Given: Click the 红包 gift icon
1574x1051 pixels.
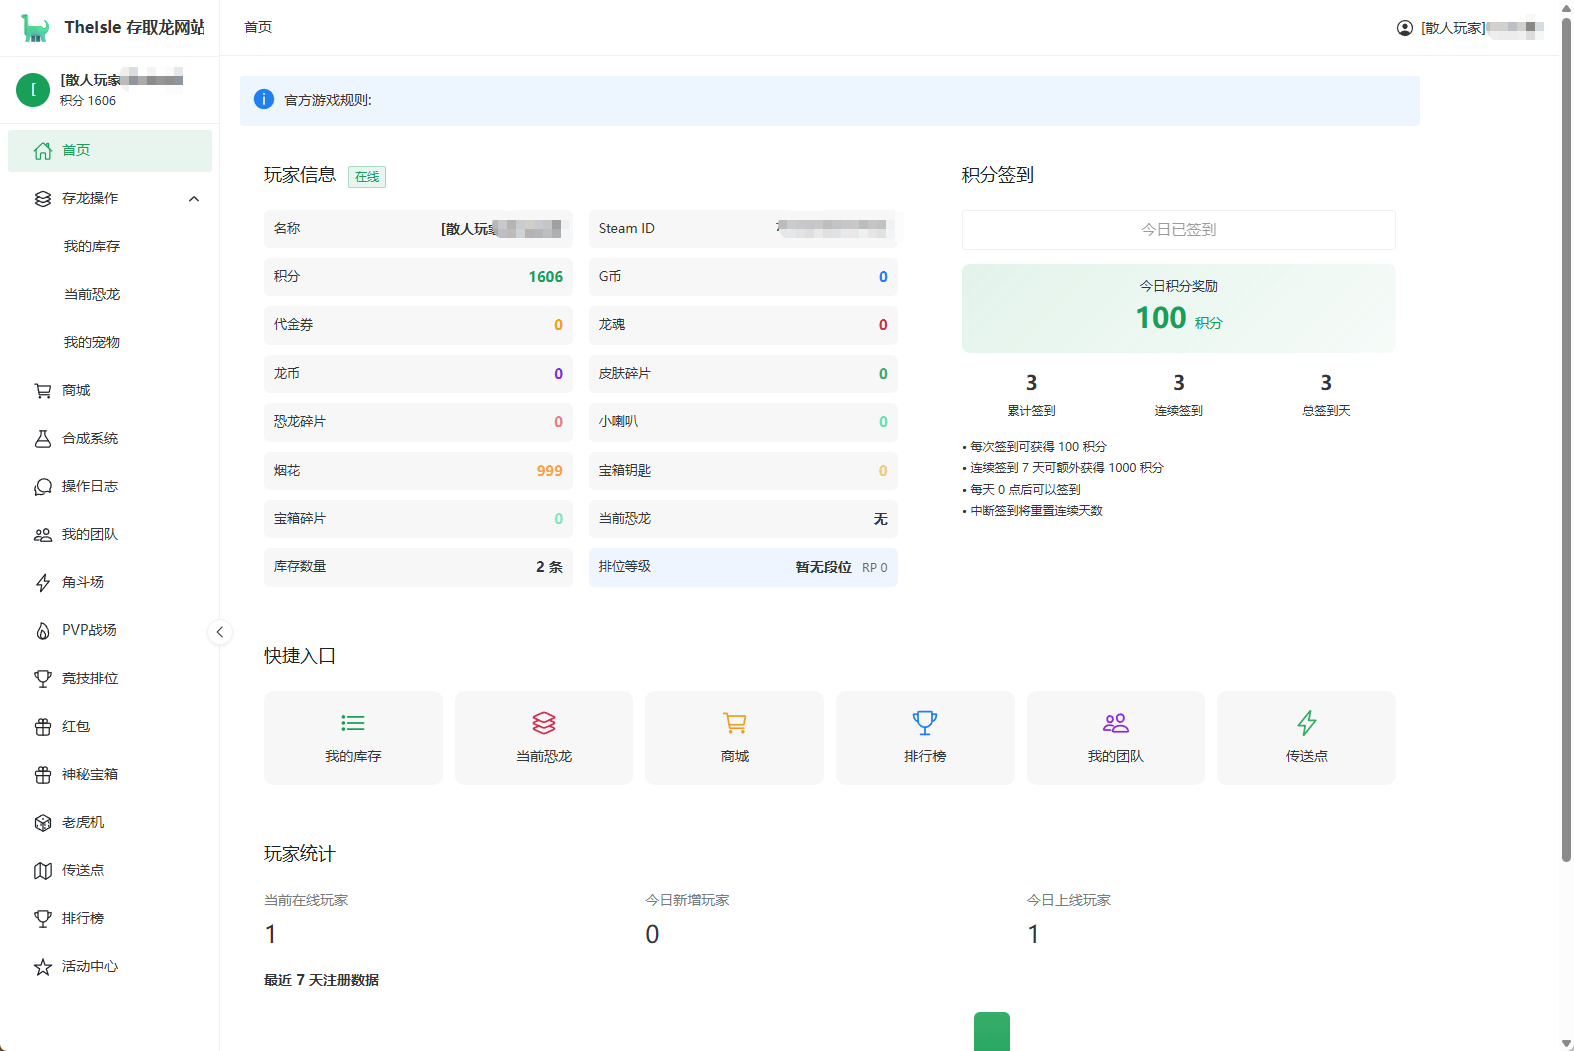Looking at the screenshot, I should click(43, 727).
